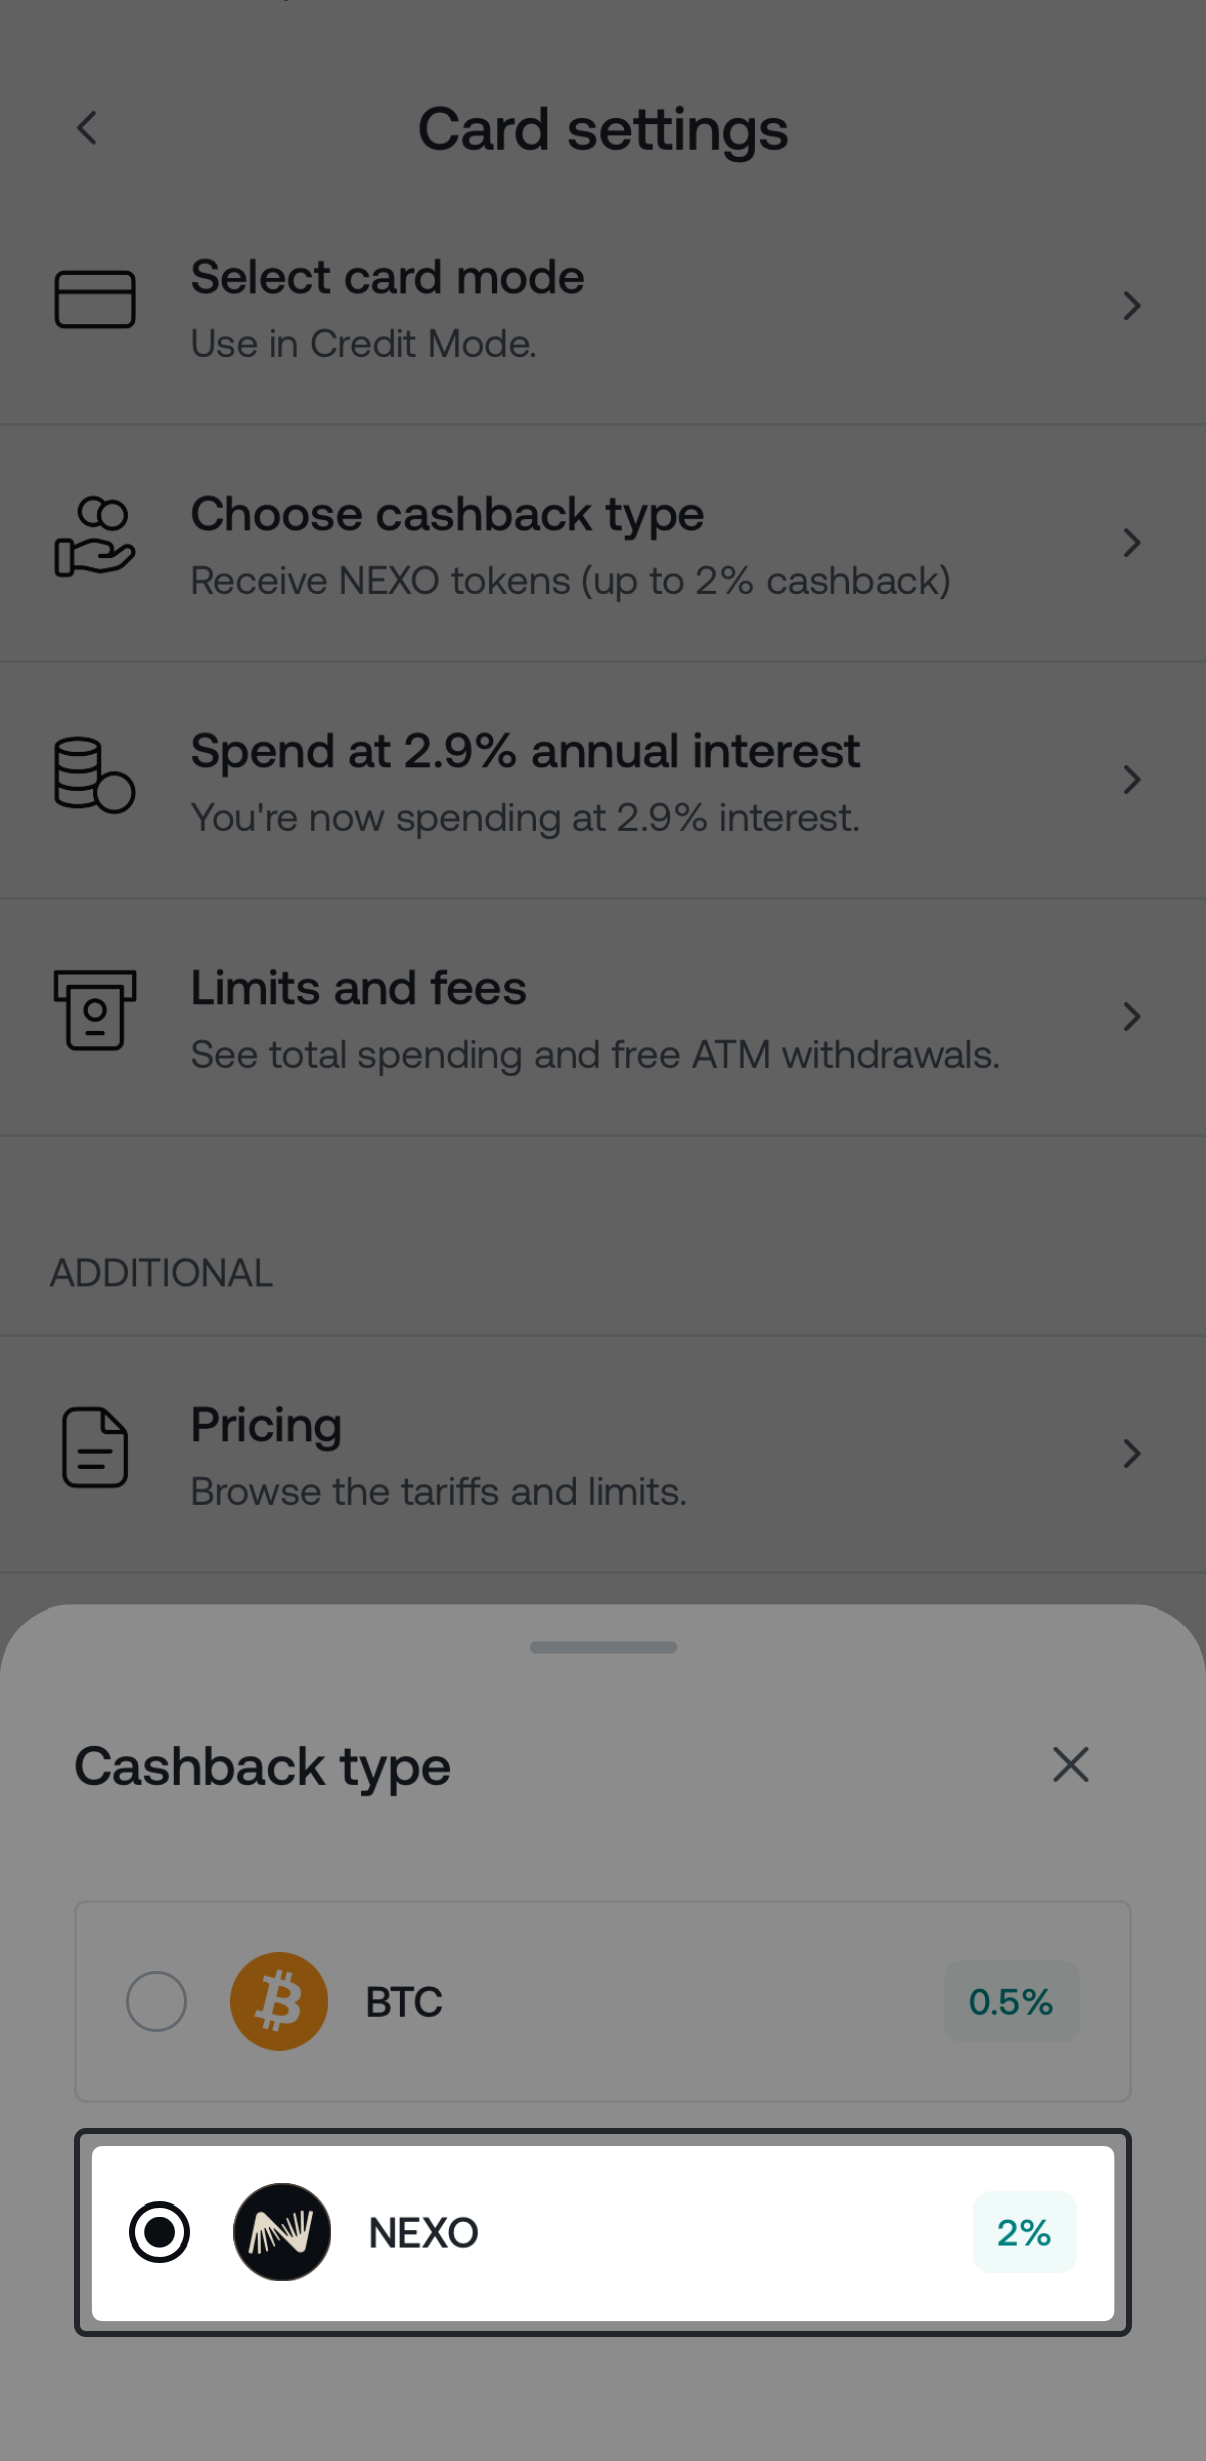Image resolution: width=1206 pixels, height=2461 pixels.
Task: Select the BTC radio button
Action: tap(156, 2001)
